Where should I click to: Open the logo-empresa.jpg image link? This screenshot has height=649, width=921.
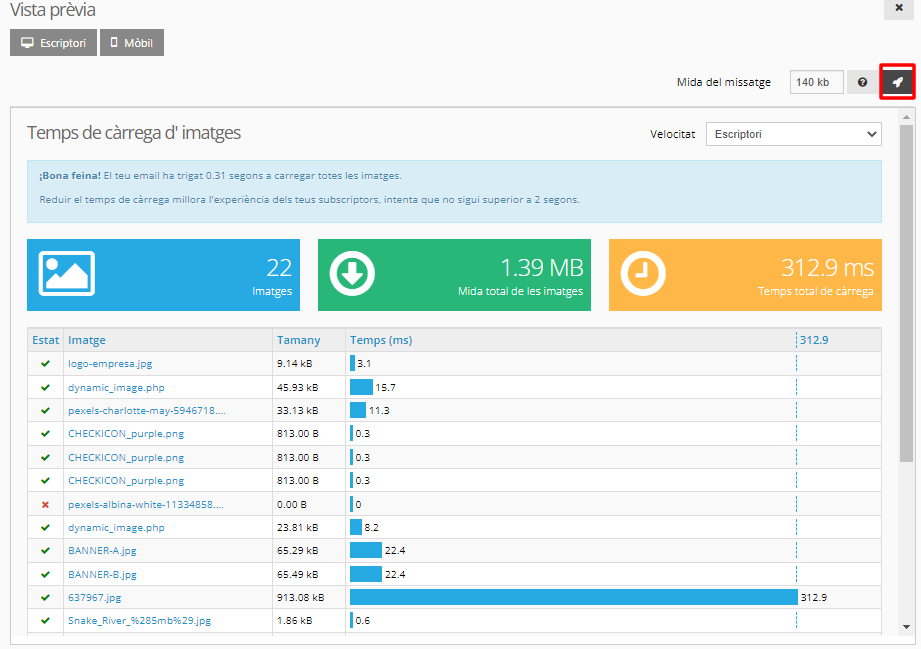click(x=110, y=364)
